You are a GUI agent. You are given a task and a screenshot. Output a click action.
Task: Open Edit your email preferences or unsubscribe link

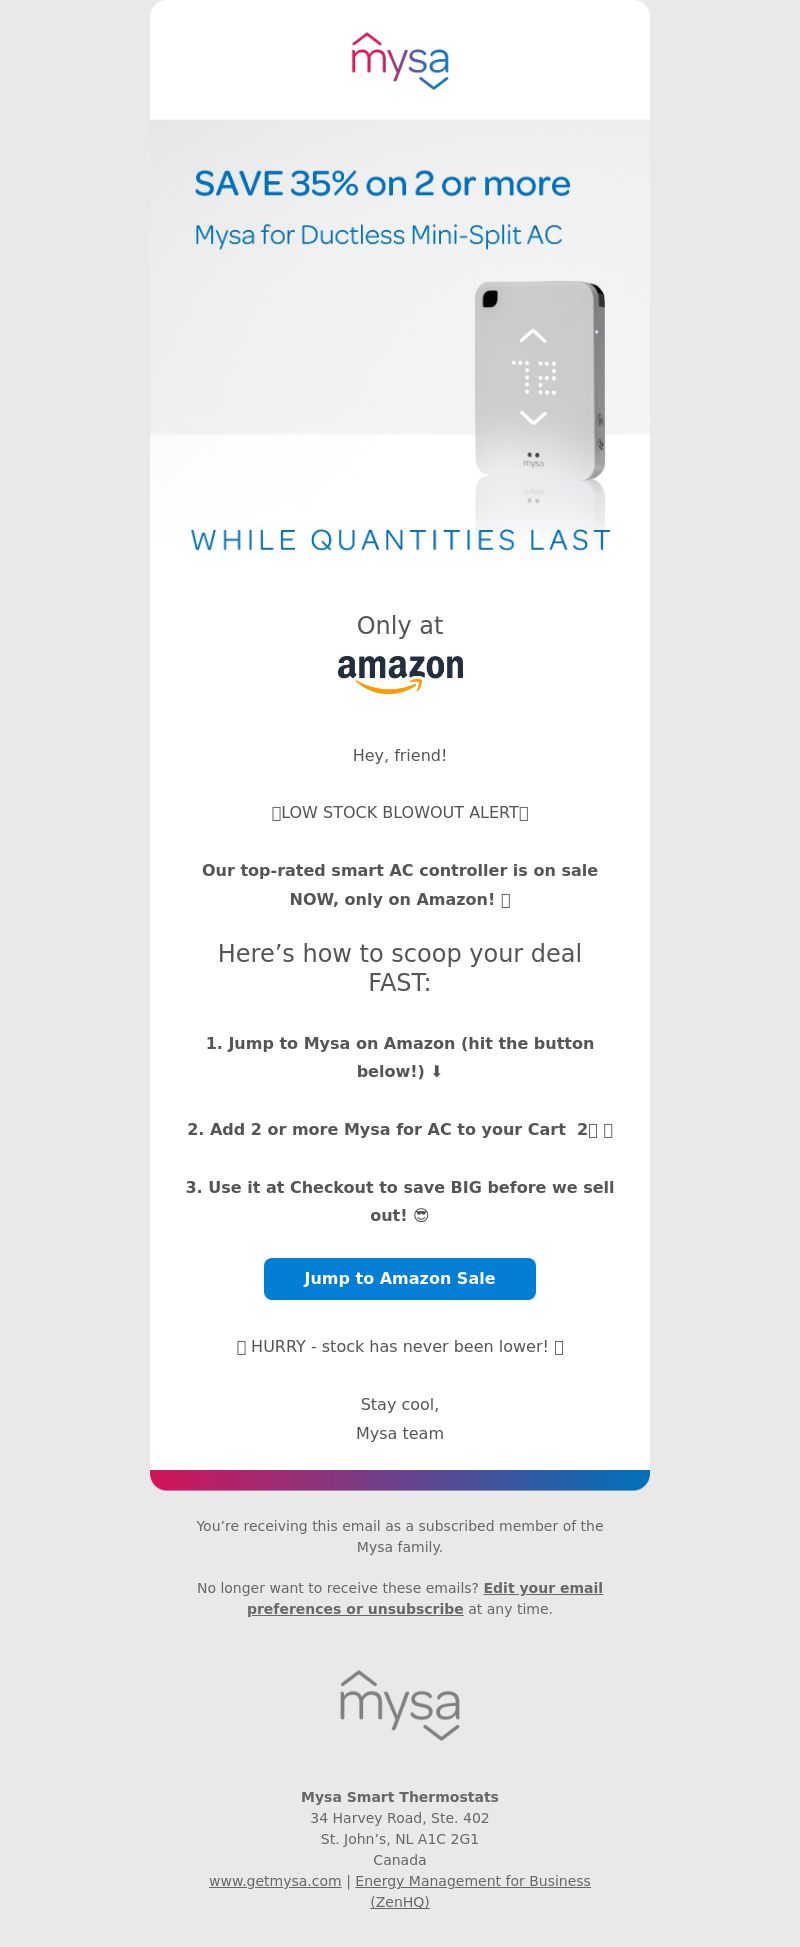[x=425, y=1598]
